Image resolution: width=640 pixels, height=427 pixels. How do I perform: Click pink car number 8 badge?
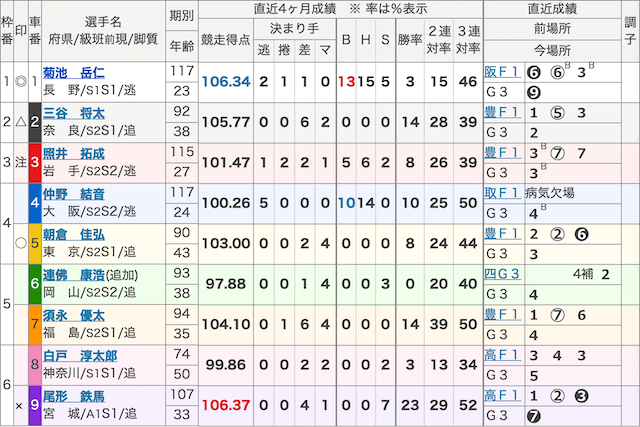pos(35,365)
